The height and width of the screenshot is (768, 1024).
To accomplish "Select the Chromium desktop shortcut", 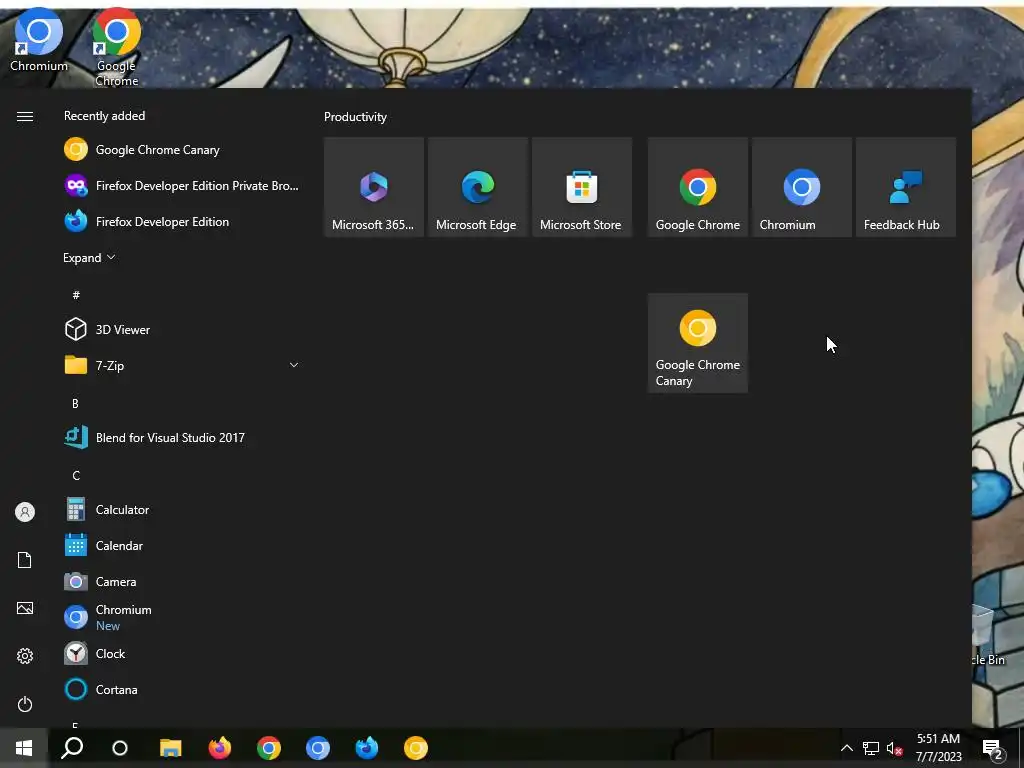I will tap(39, 40).
